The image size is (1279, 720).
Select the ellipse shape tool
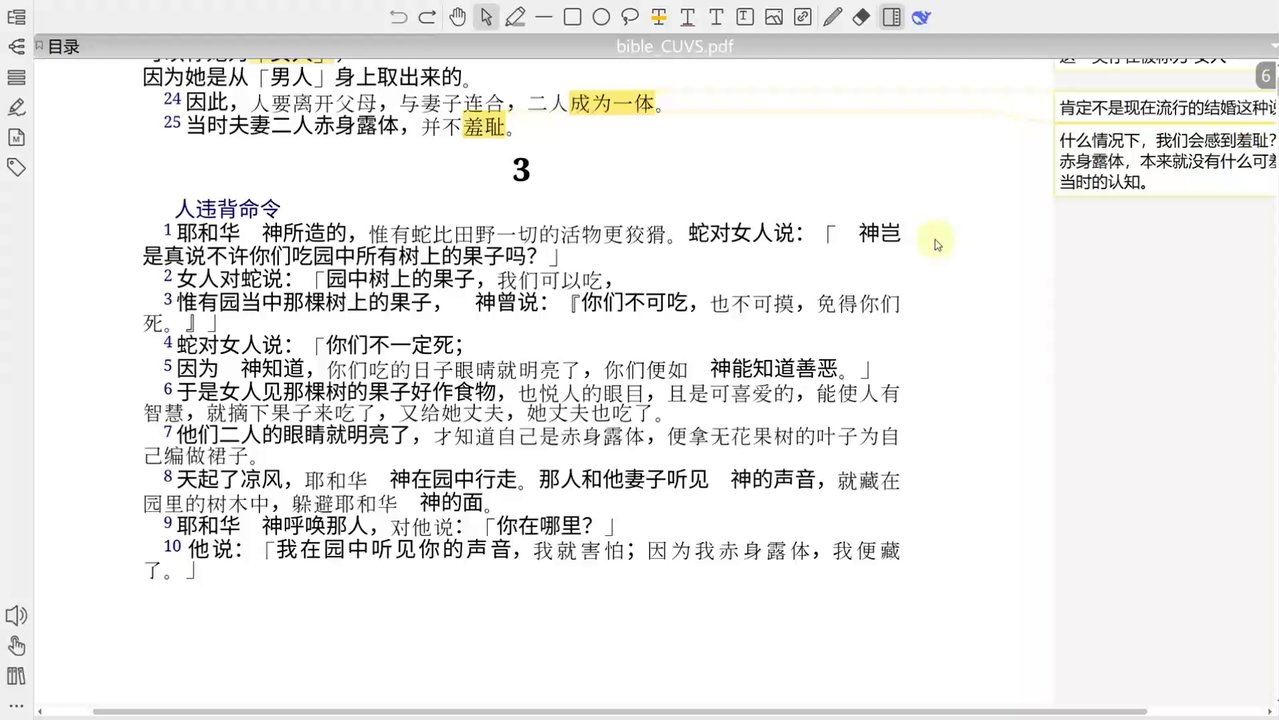click(x=601, y=17)
